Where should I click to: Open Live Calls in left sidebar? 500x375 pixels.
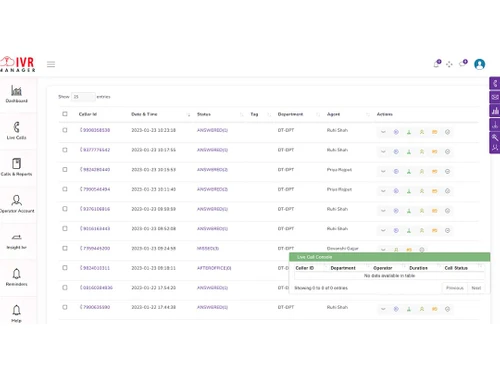(17, 131)
